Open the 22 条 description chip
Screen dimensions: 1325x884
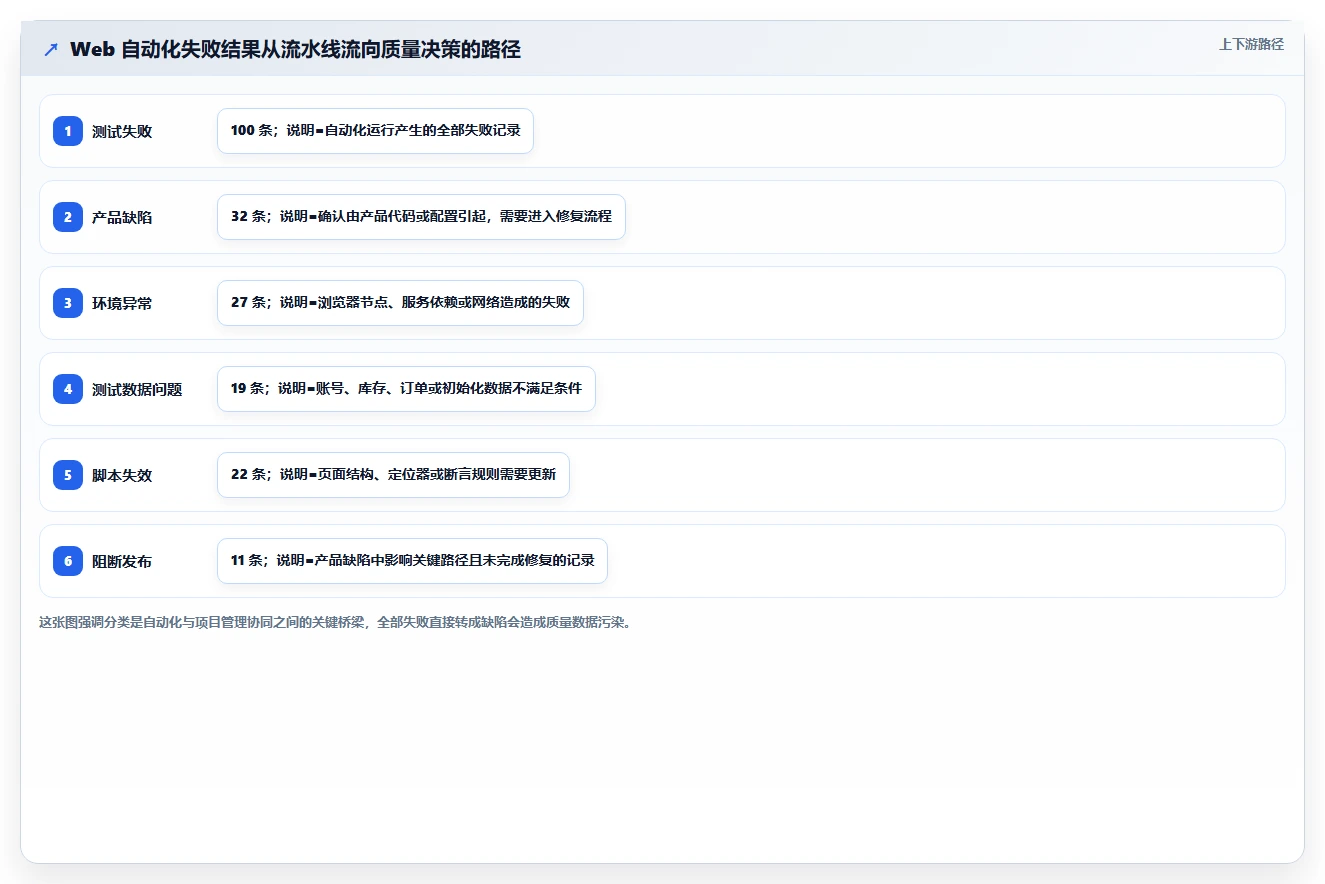[393, 475]
